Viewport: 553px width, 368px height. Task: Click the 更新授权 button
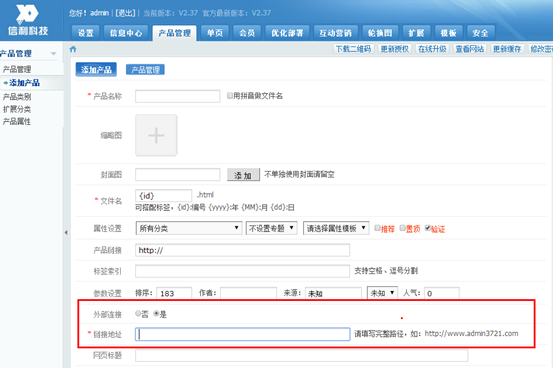[395, 49]
